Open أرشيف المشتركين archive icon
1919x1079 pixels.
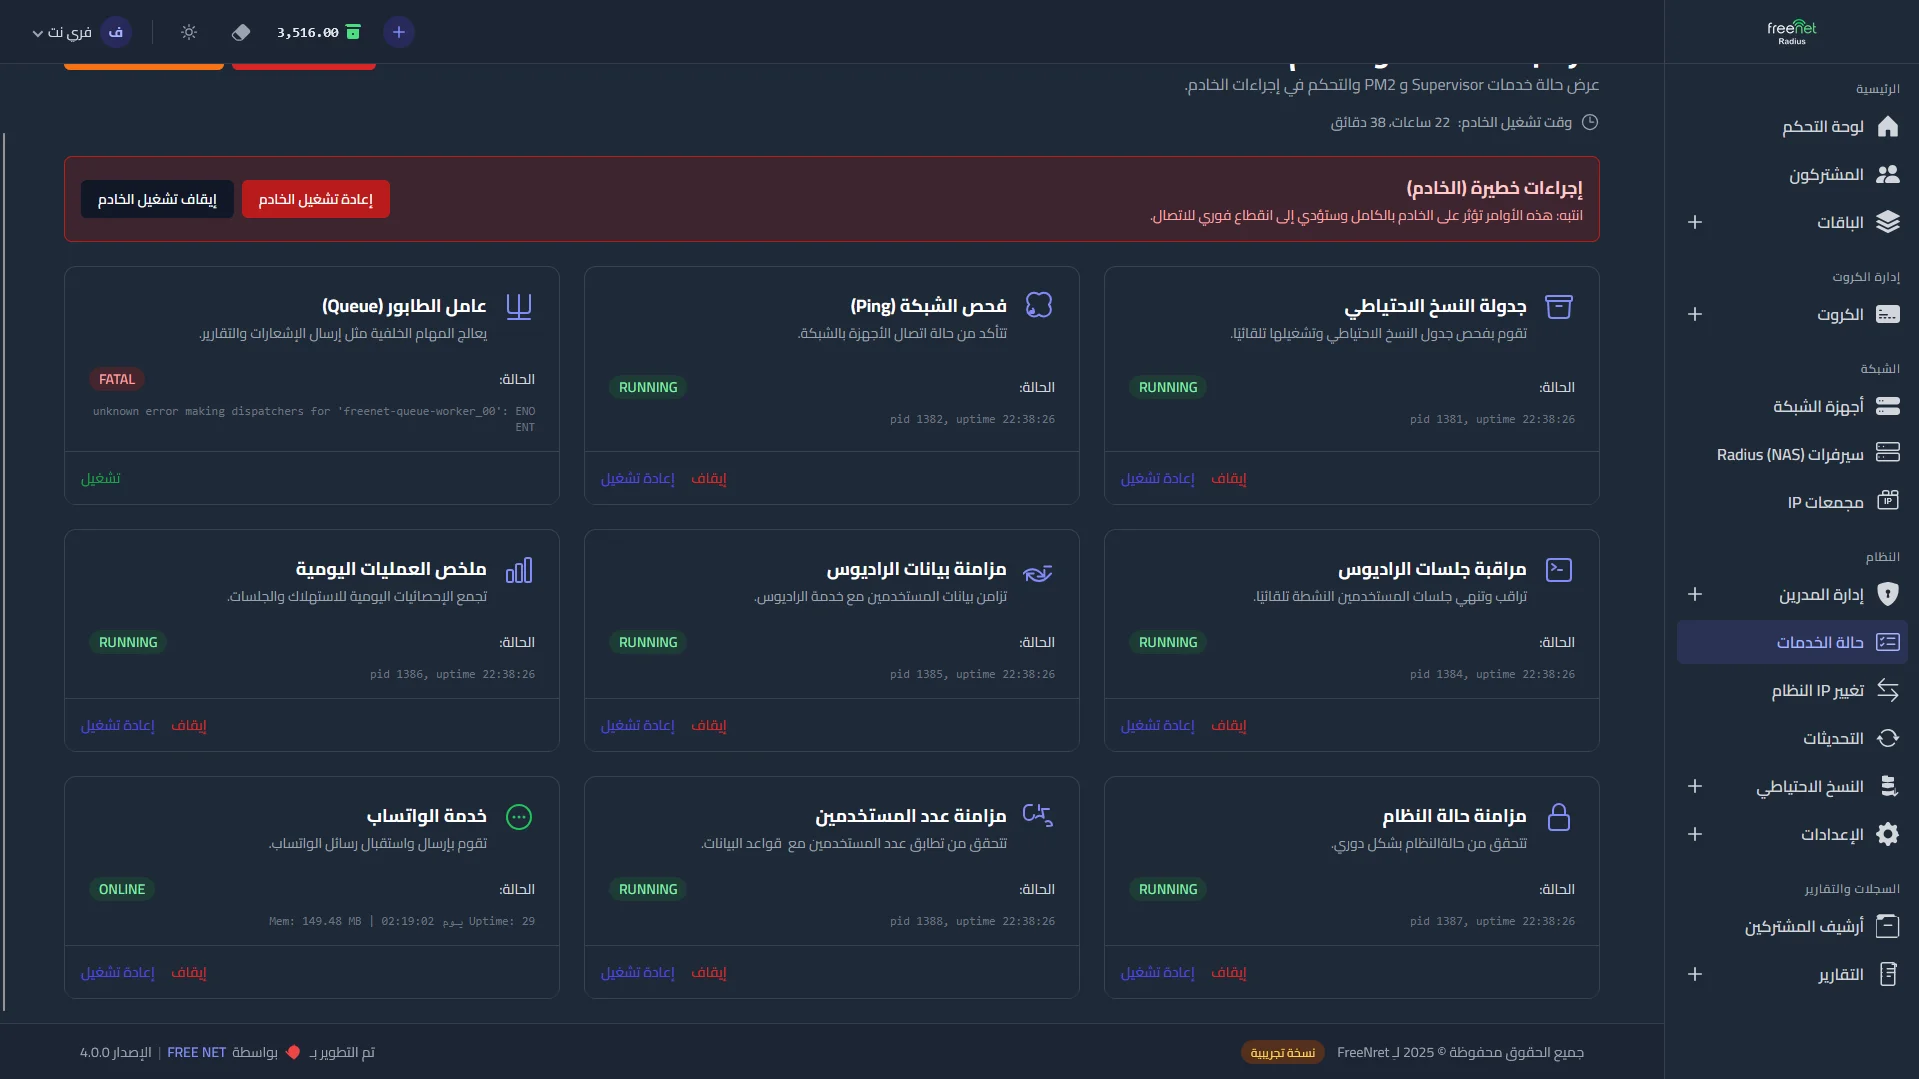[x=1889, y=926]
